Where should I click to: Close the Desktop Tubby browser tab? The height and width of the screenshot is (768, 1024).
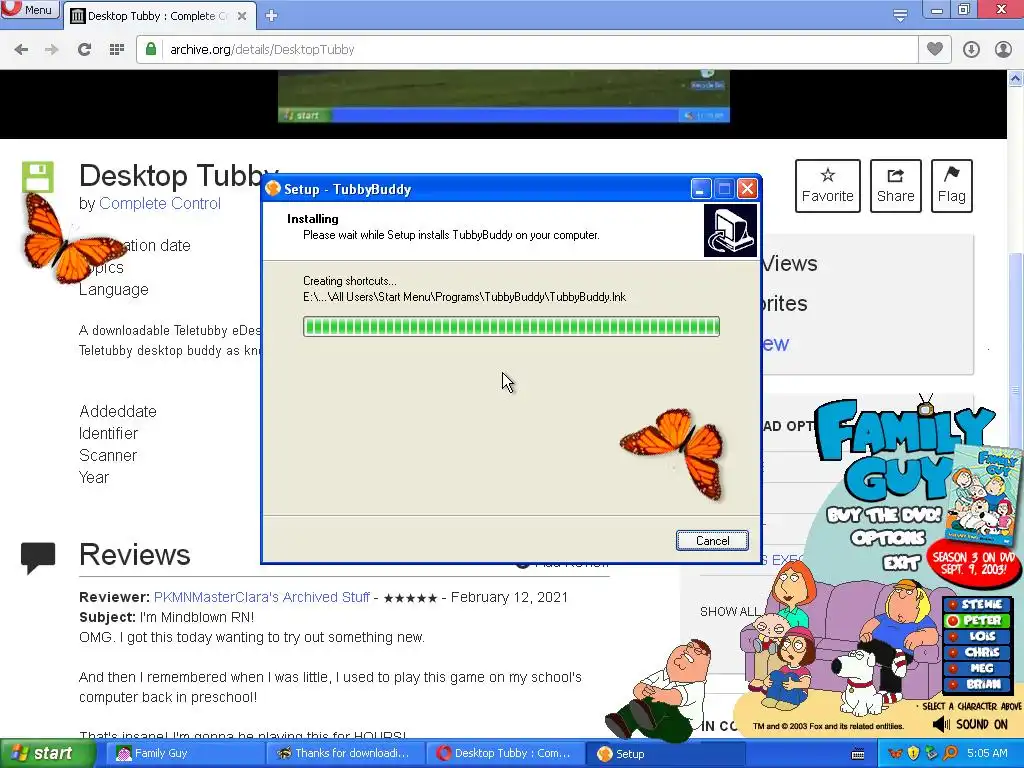tap(242, 16)
